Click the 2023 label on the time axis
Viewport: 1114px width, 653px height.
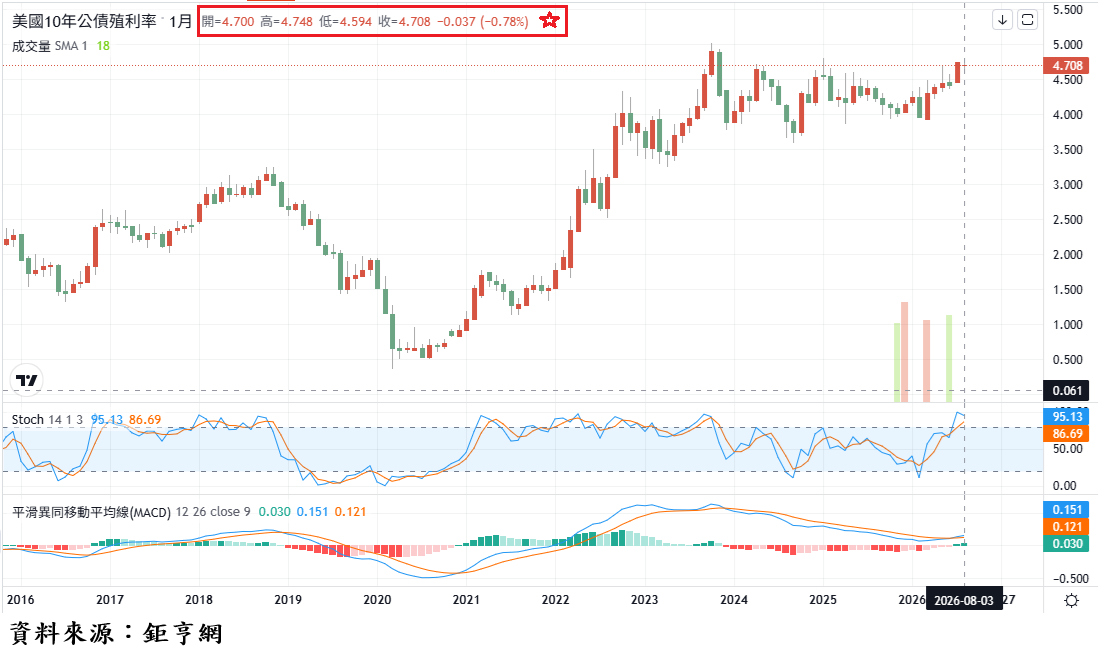pos(644,600)
